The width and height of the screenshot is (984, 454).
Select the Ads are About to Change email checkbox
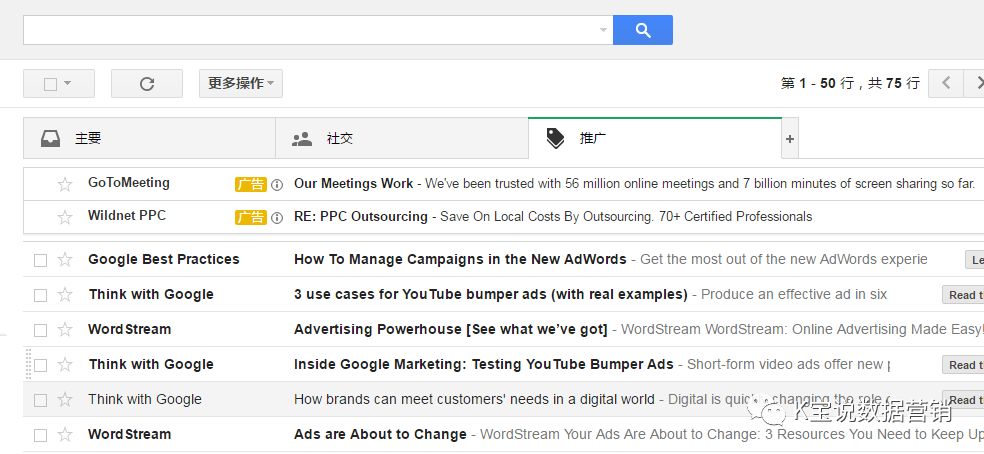[x=41, y=435]
